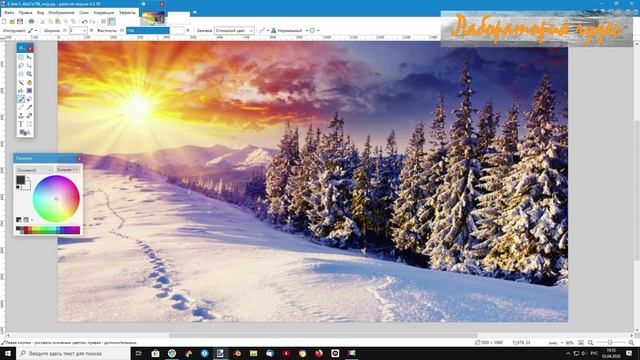Toggle the pixel grid button
The height and width of the screenshot is (360, 640).
[x=103, y=21]
